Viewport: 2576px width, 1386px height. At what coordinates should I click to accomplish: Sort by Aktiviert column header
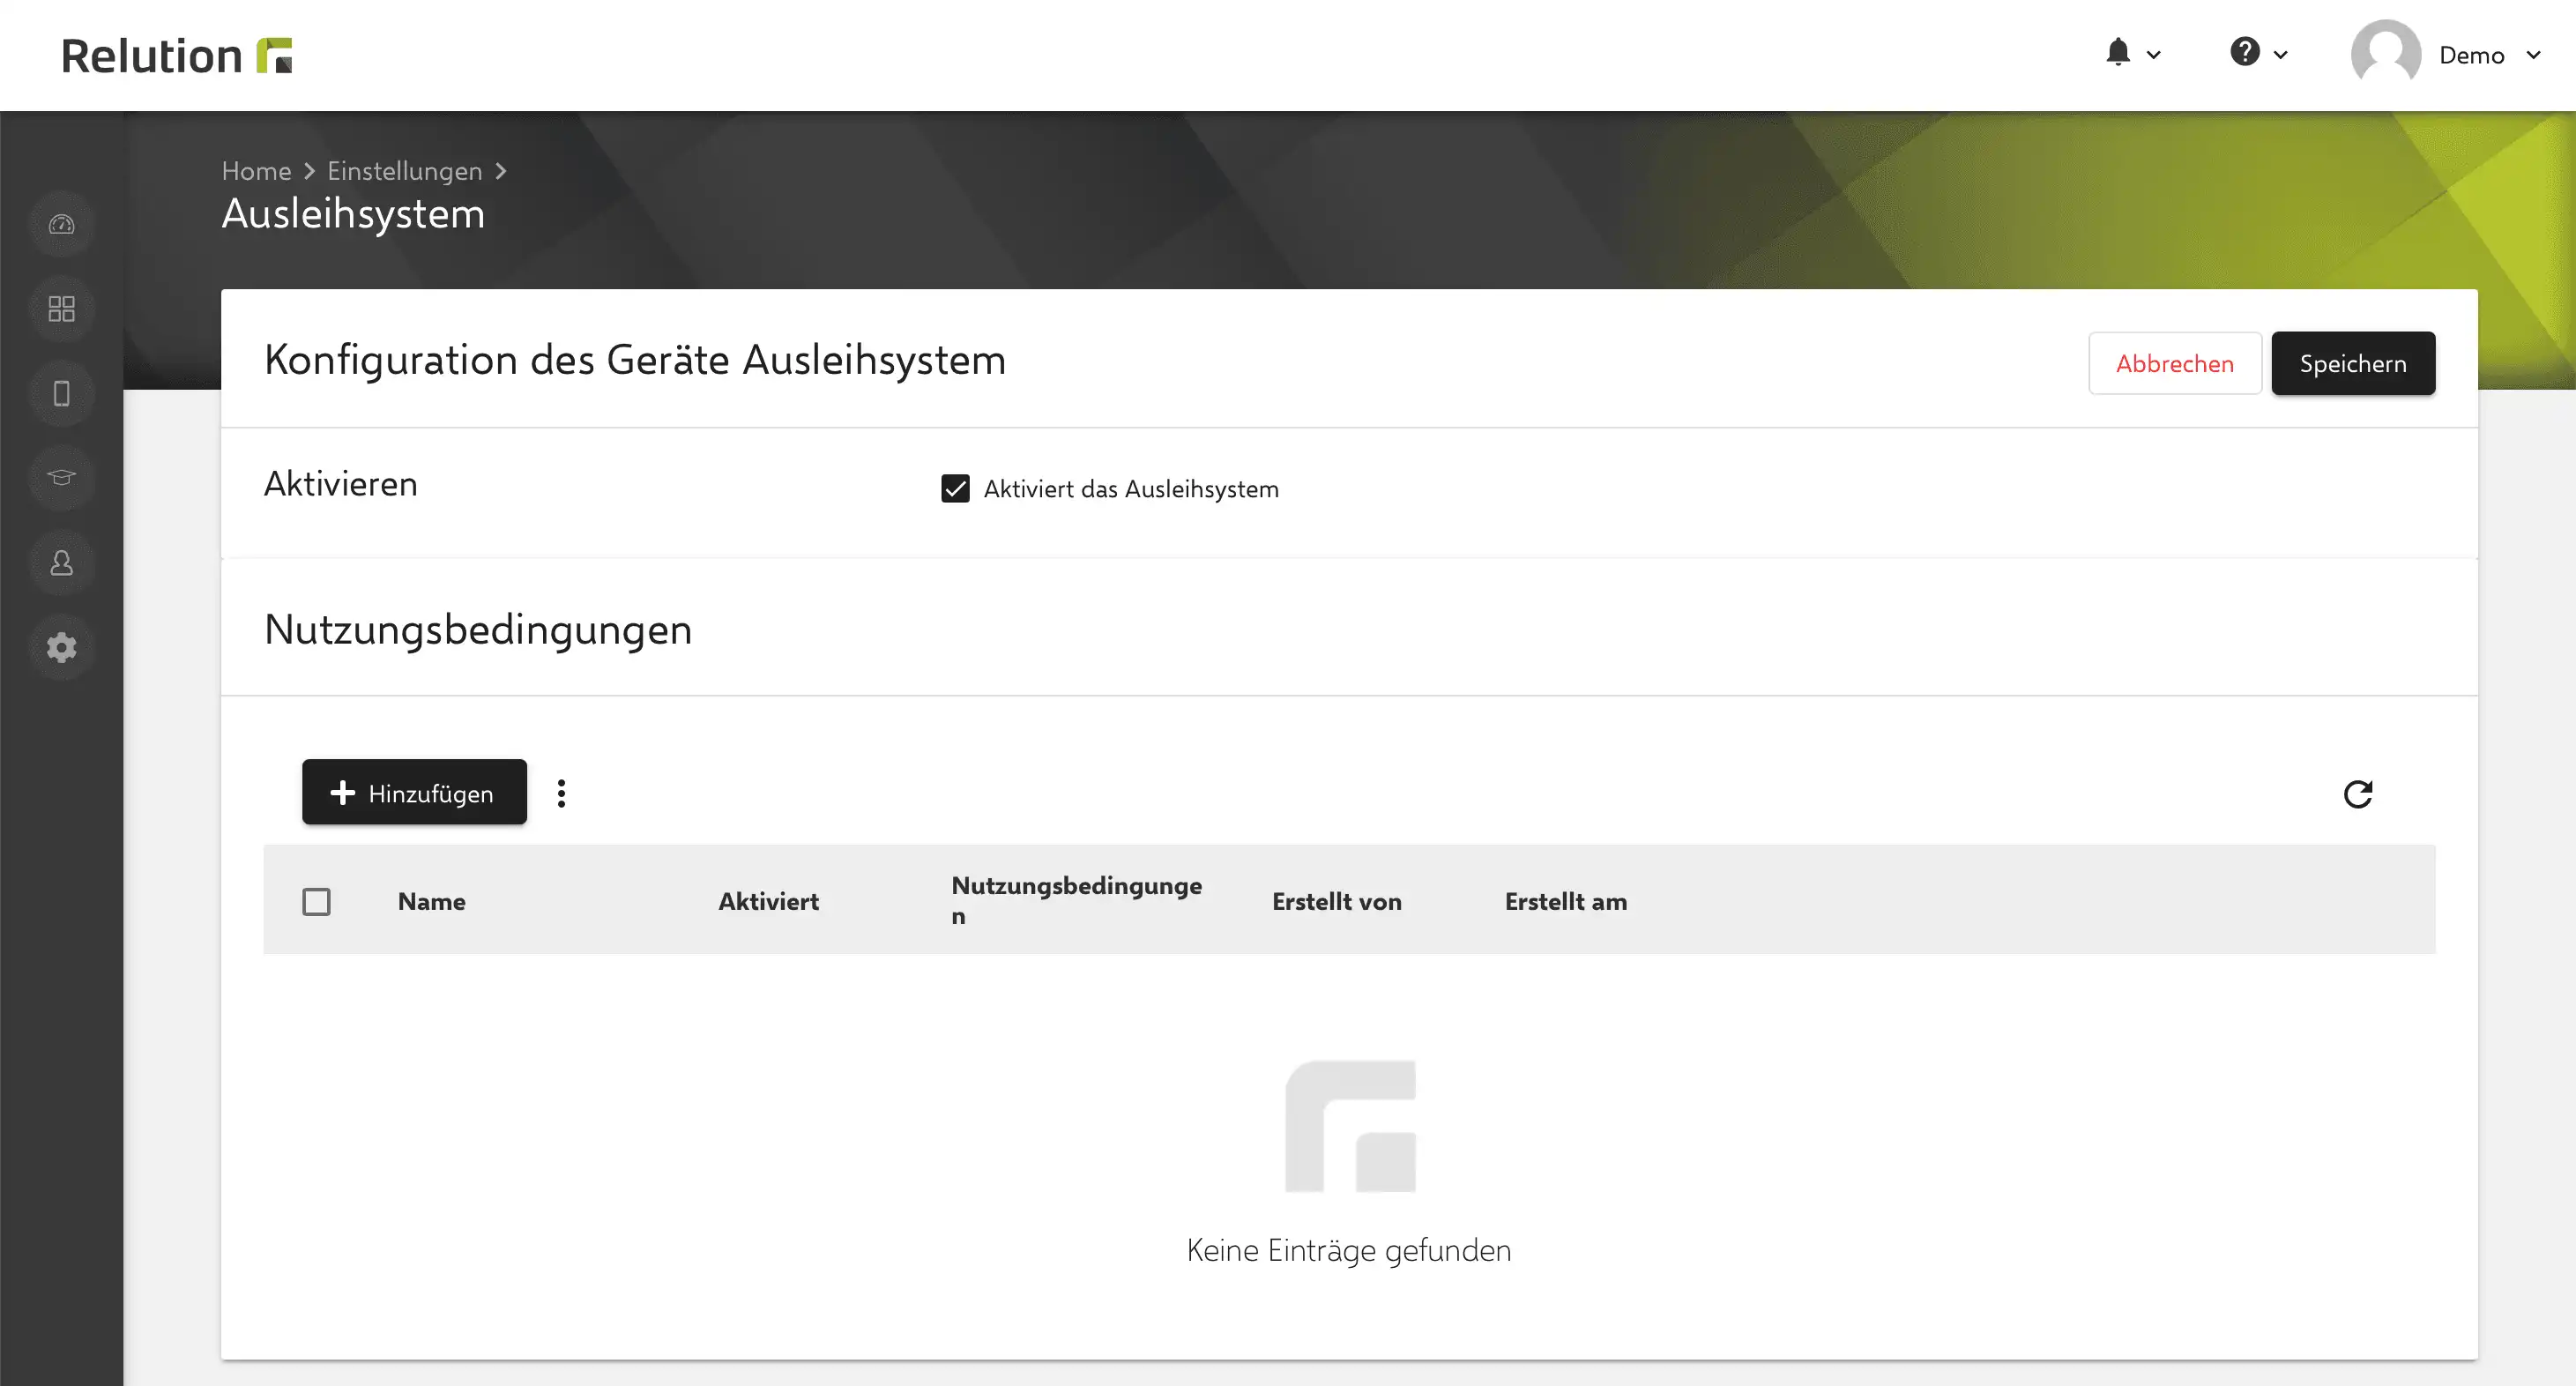pyautogui.click(x=768, y=902)
